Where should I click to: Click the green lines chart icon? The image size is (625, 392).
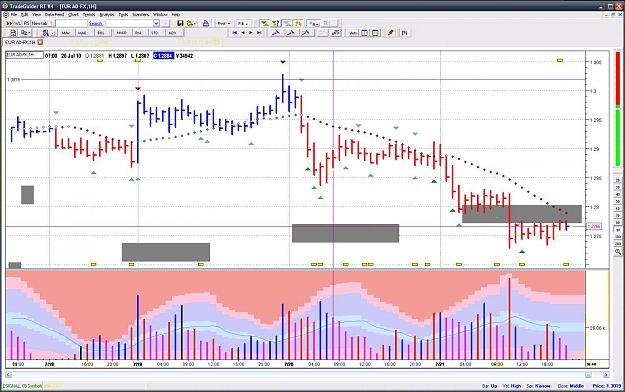287,24
